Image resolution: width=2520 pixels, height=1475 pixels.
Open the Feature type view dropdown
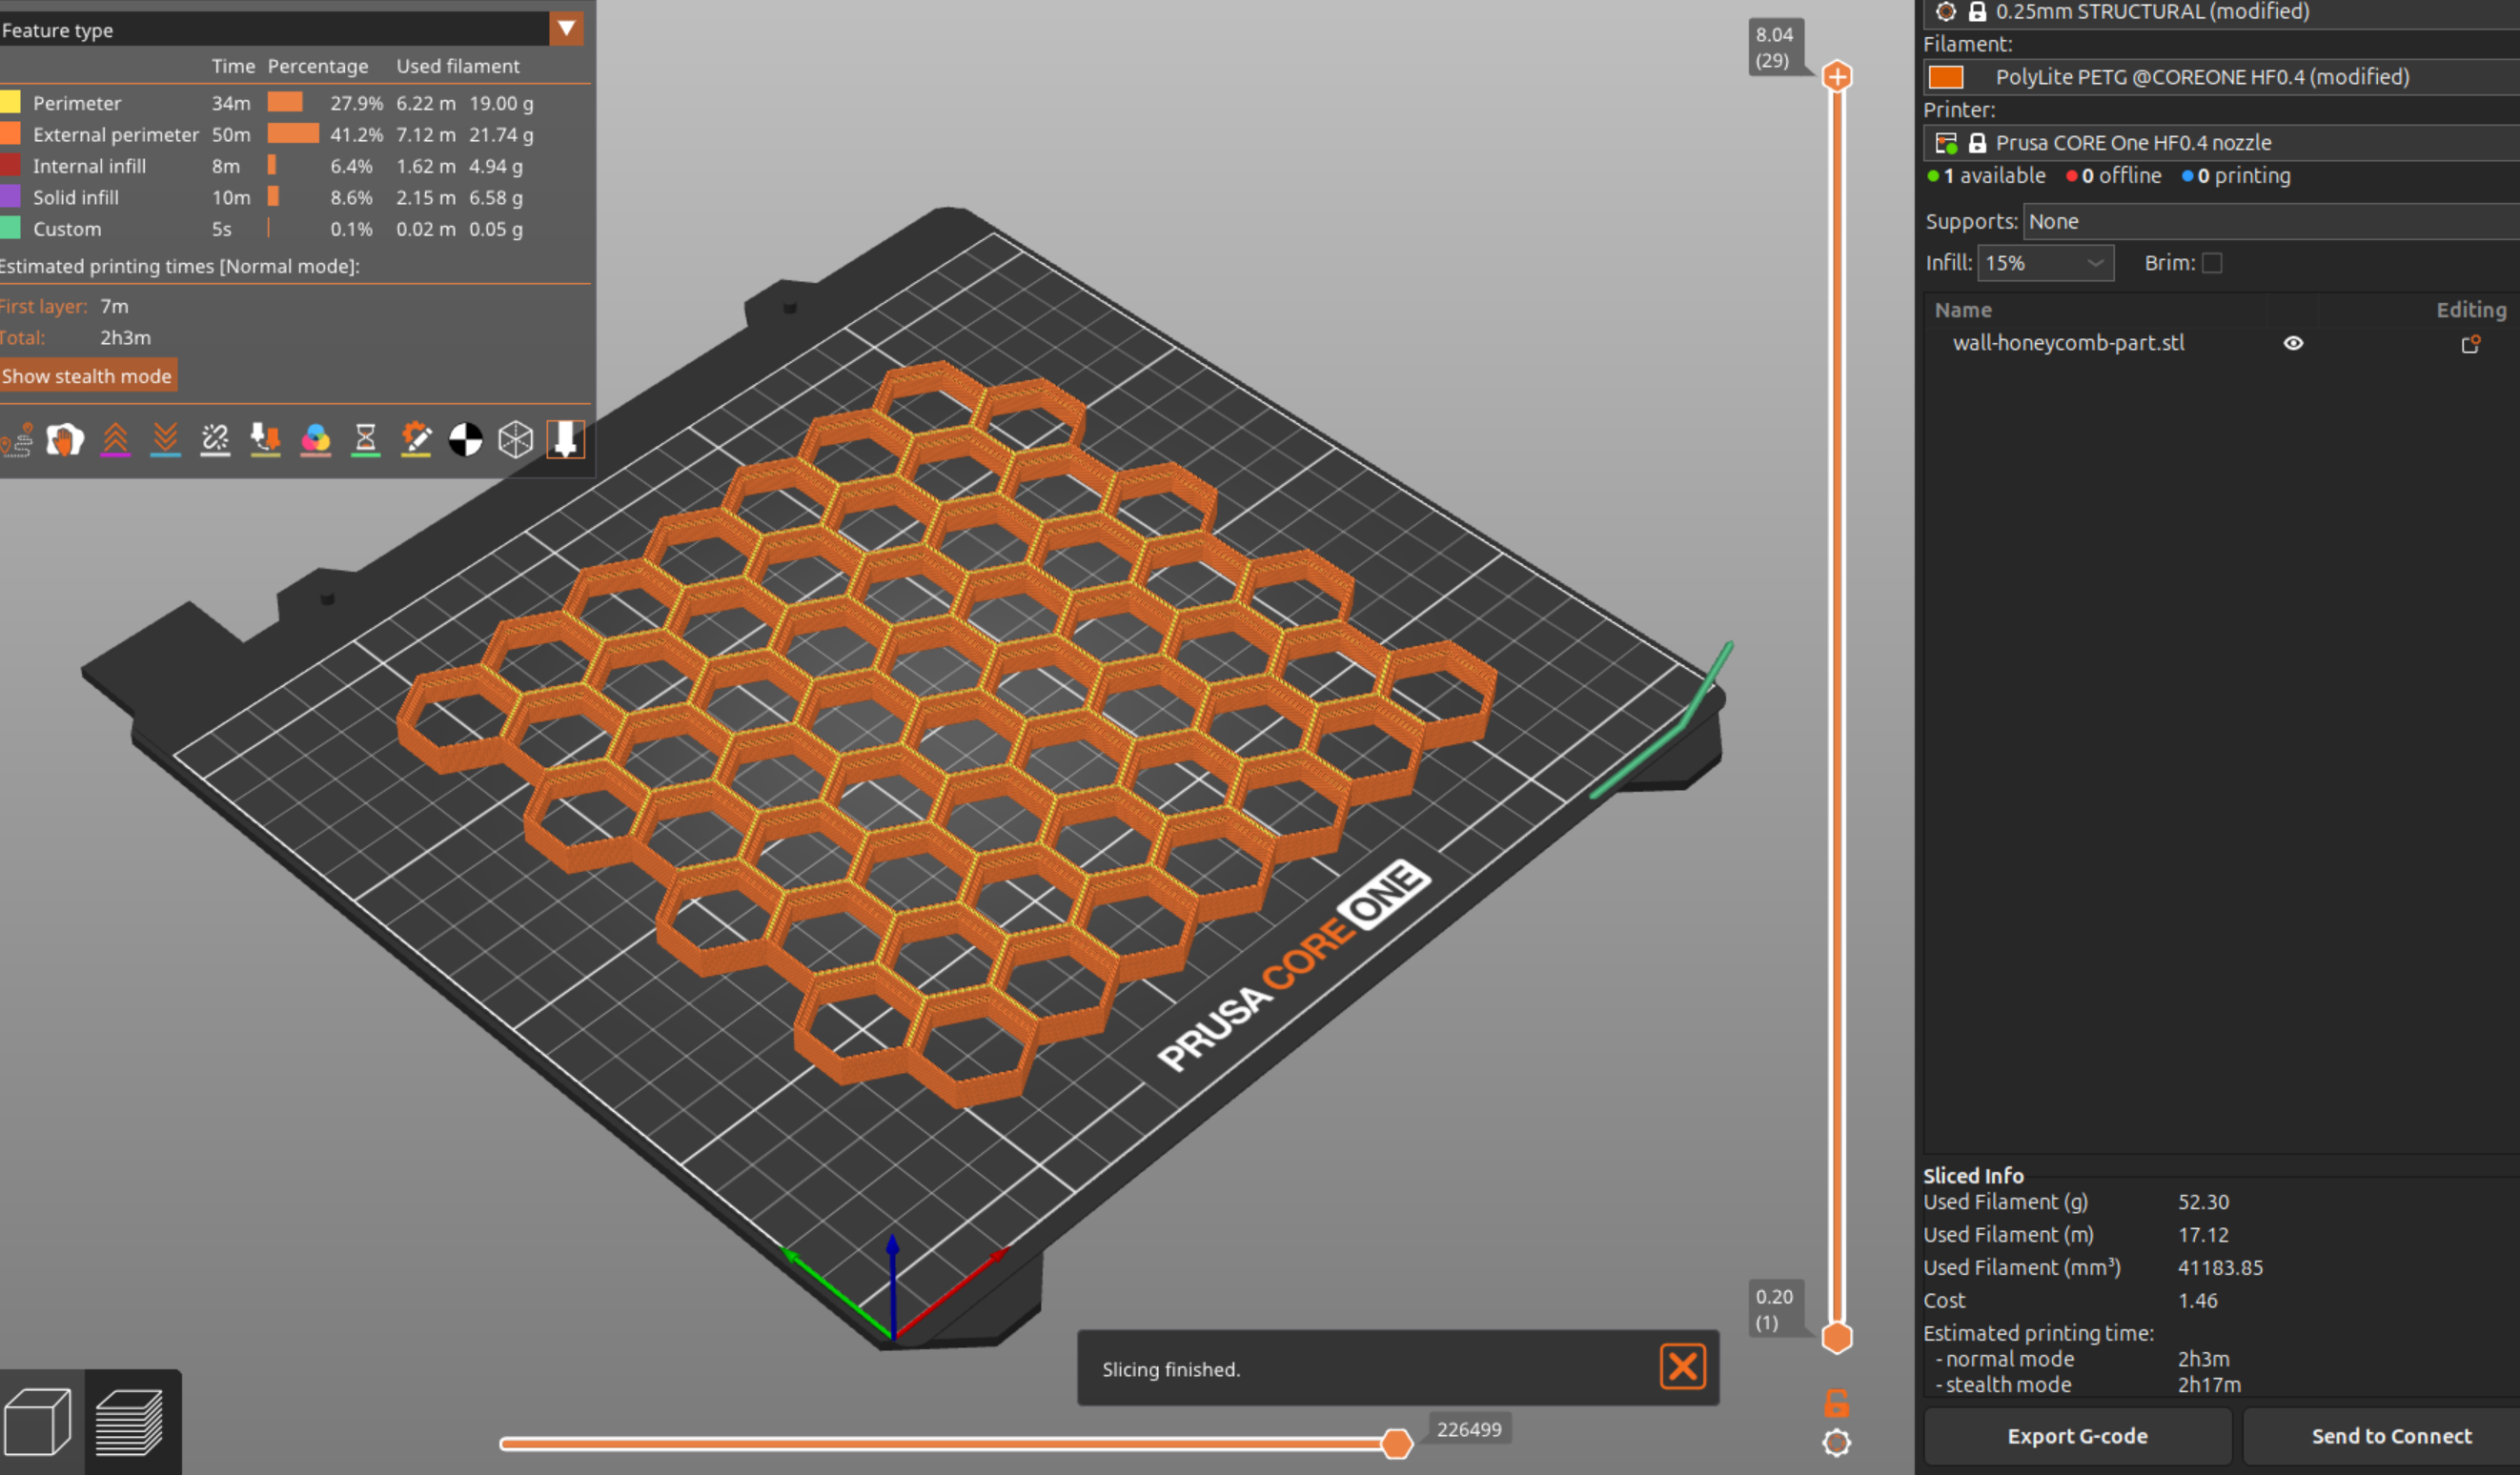coord(566,29)
